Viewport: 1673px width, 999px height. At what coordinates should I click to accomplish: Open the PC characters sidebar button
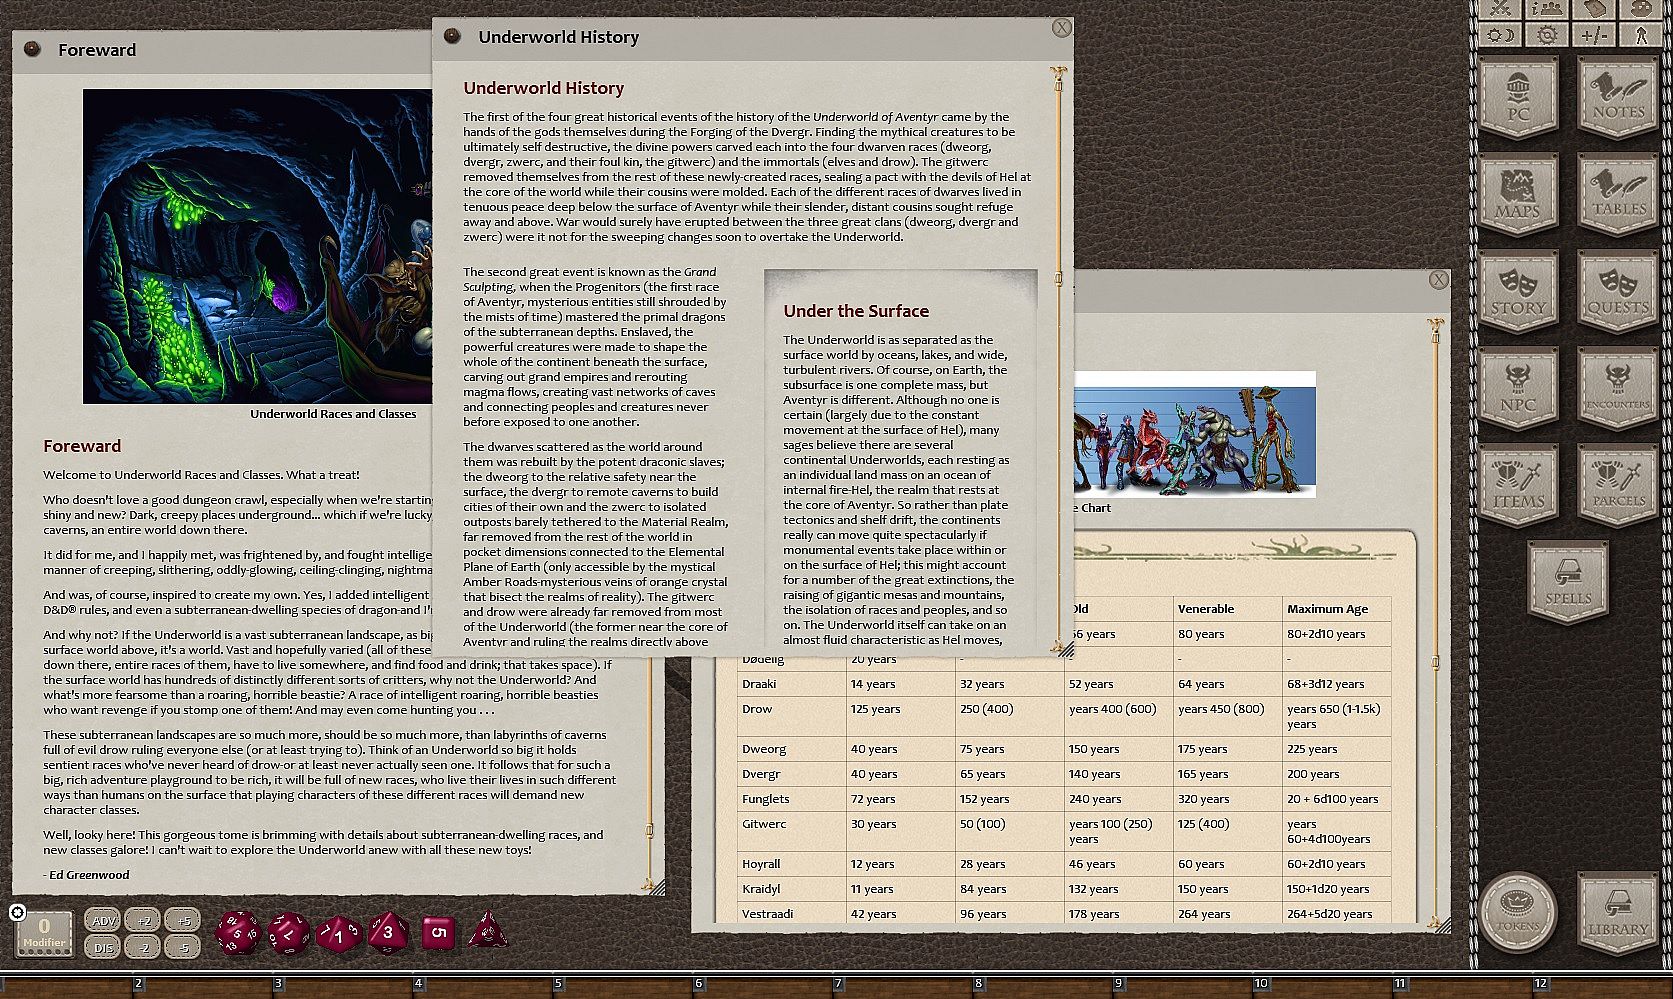pyautogui.click(x=1518, y=97)
